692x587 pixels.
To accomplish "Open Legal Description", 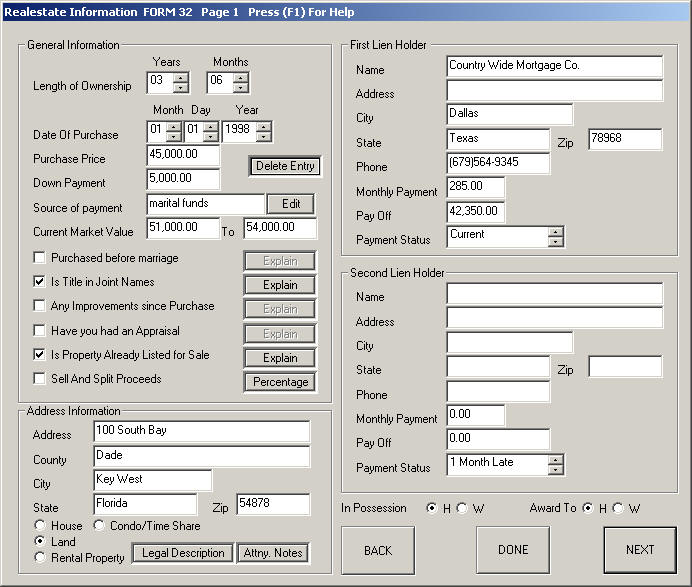I will click(183, 553).
